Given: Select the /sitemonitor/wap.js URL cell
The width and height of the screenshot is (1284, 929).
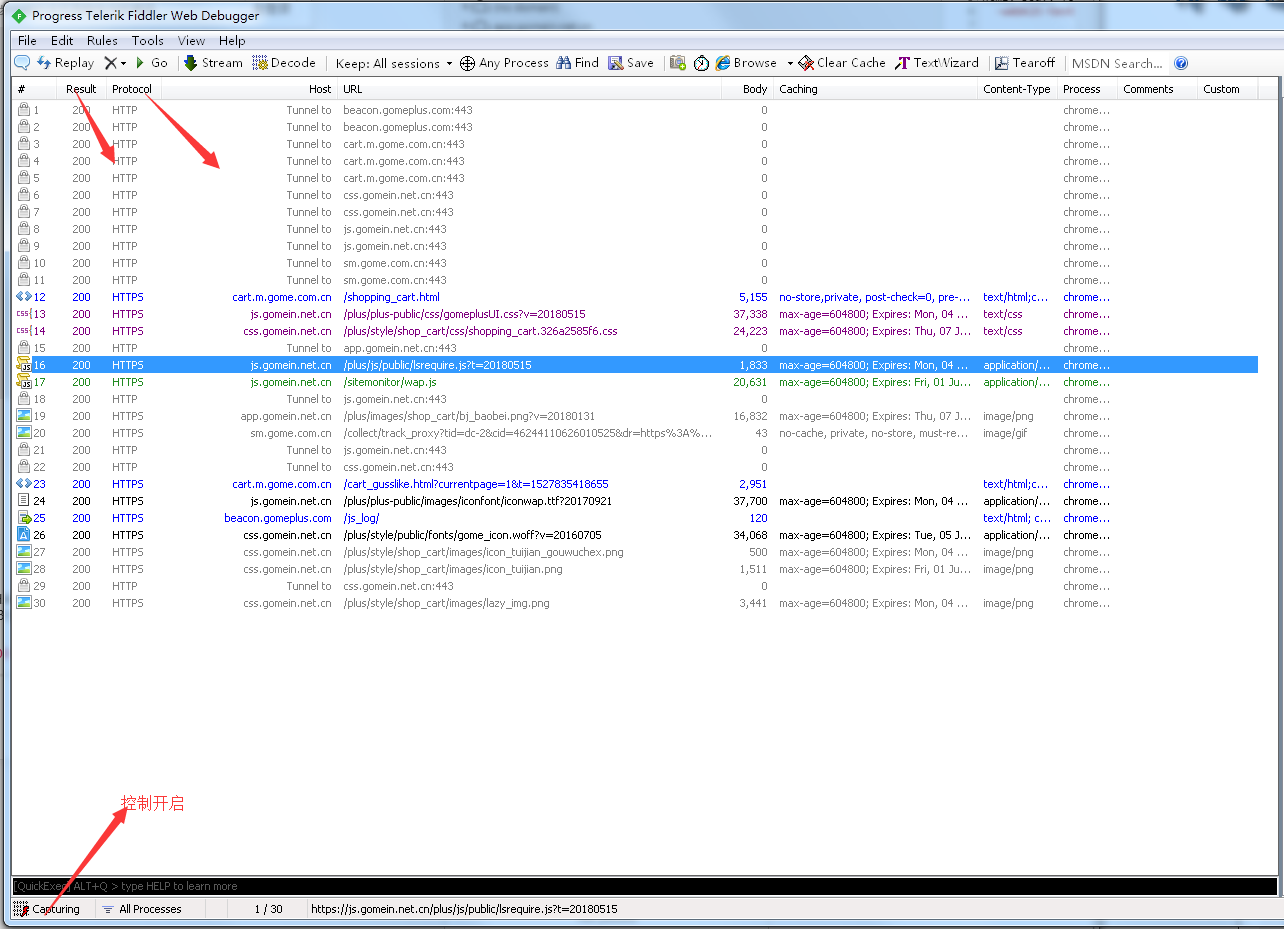Looking at the screenshot, I should [x=390, y=382].
